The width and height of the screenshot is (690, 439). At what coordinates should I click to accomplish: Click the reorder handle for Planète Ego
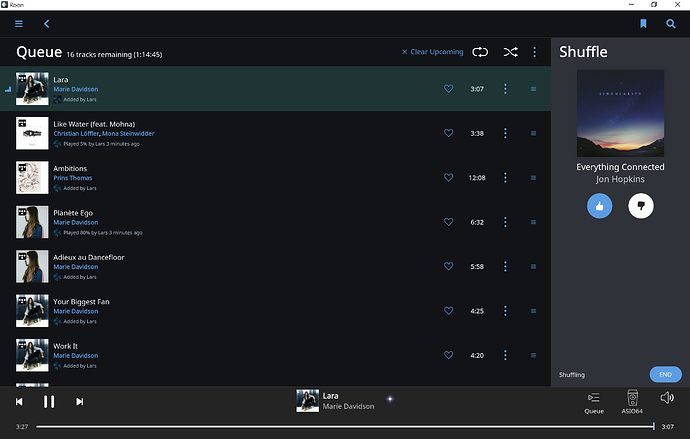tap(533, 222)
